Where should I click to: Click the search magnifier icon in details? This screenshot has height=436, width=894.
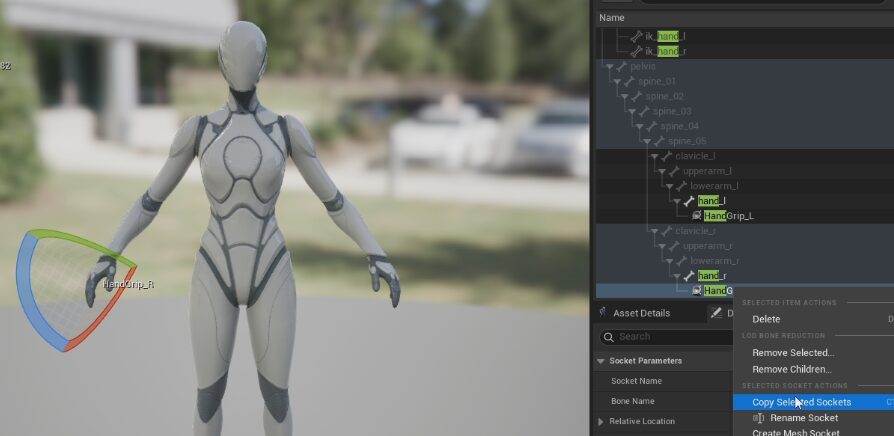pyautogui.click(x=610, y=337)
